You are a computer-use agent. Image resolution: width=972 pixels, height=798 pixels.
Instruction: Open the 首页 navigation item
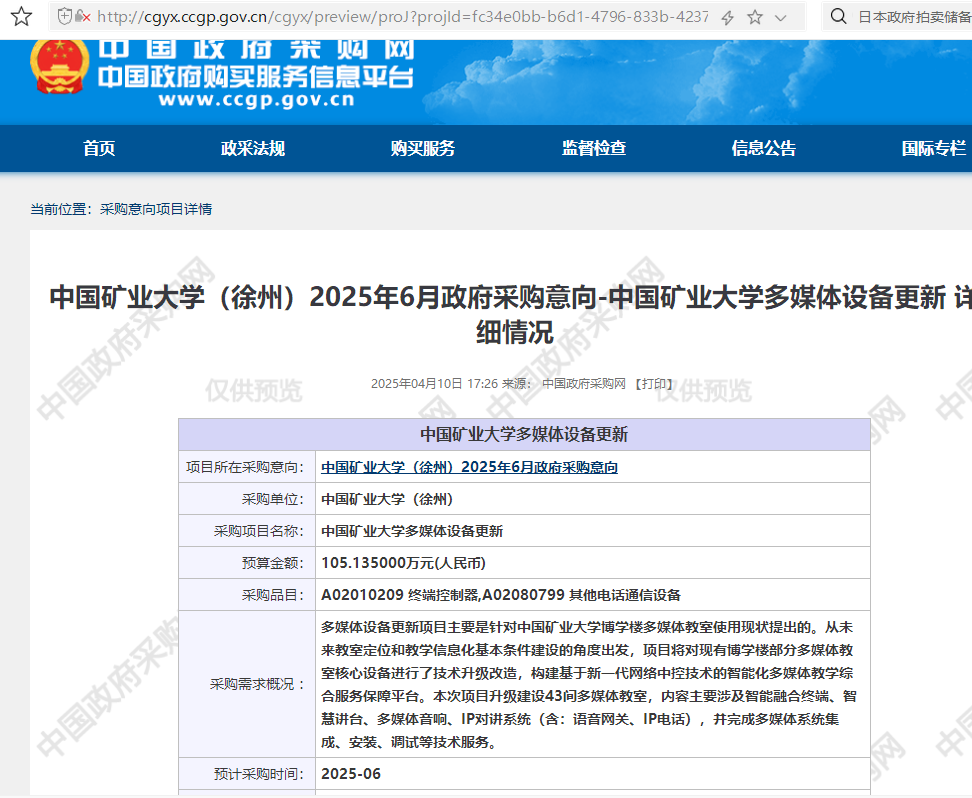(x=99, y=148)
